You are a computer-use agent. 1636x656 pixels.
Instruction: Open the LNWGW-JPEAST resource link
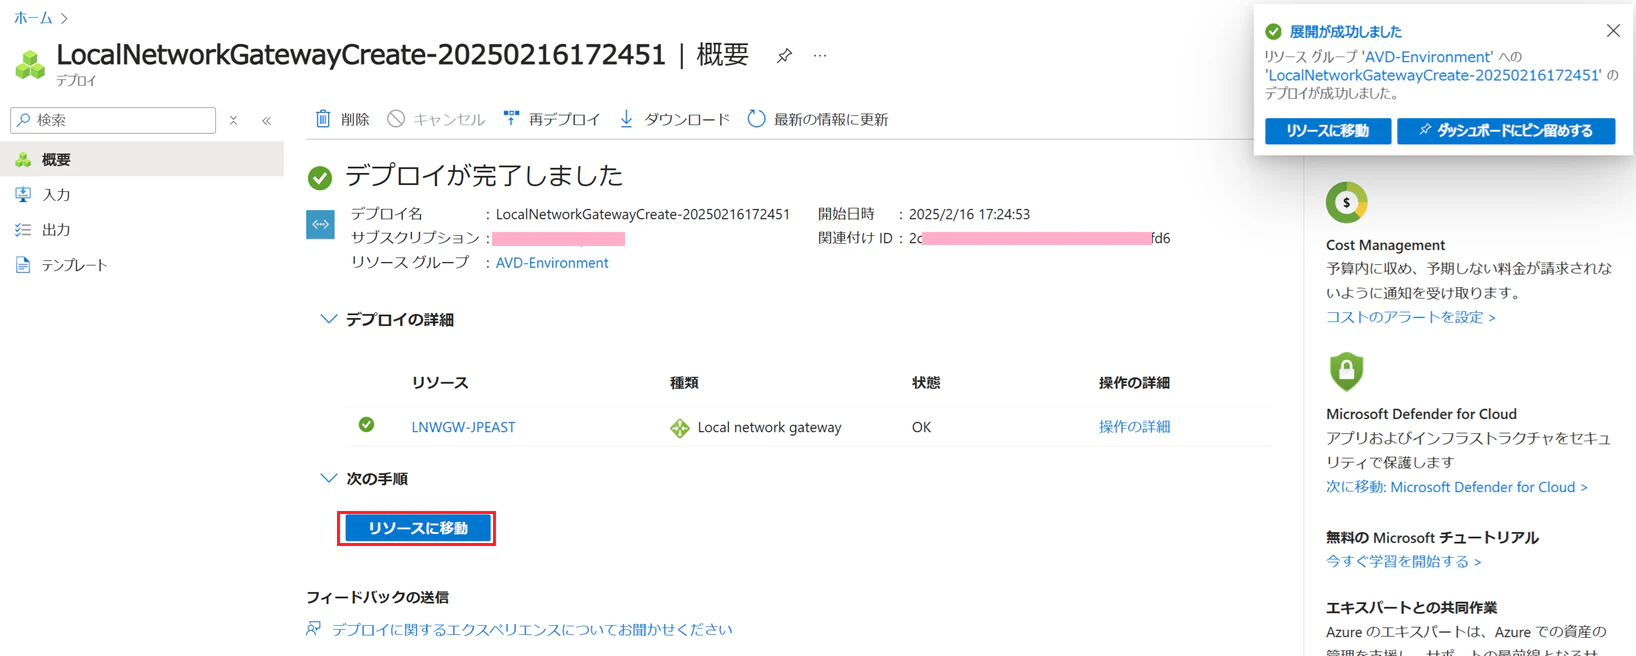(x=463, y=427)
